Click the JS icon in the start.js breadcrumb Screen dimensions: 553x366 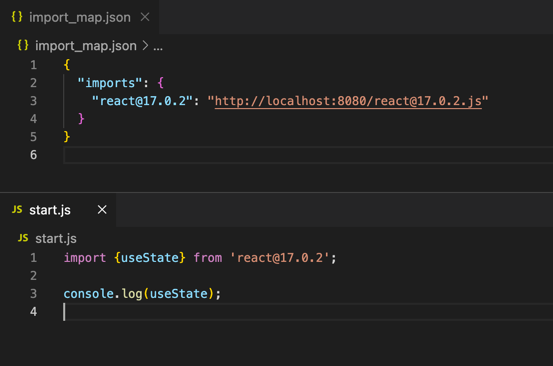(x=23, y=238)
